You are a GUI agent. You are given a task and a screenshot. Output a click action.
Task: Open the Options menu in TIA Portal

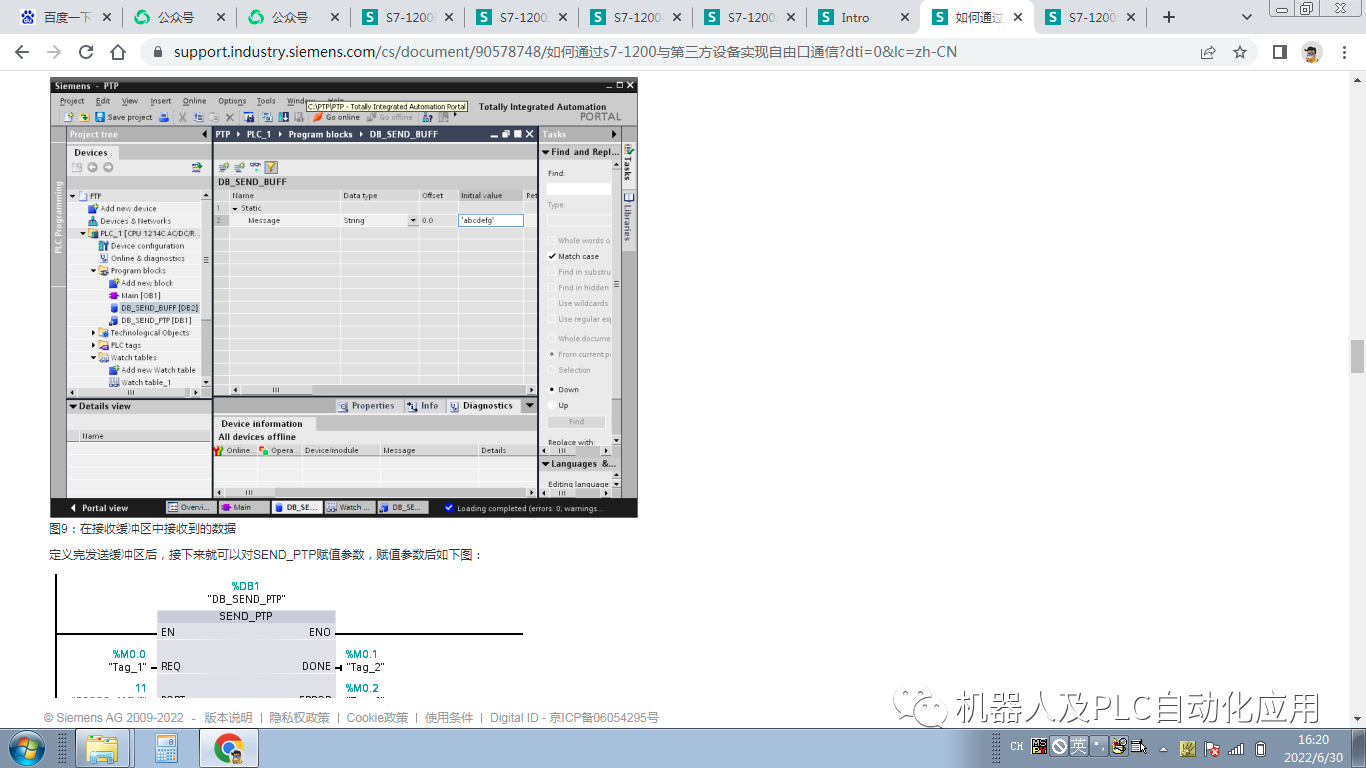pyautogui.click(x=232, y=101)
